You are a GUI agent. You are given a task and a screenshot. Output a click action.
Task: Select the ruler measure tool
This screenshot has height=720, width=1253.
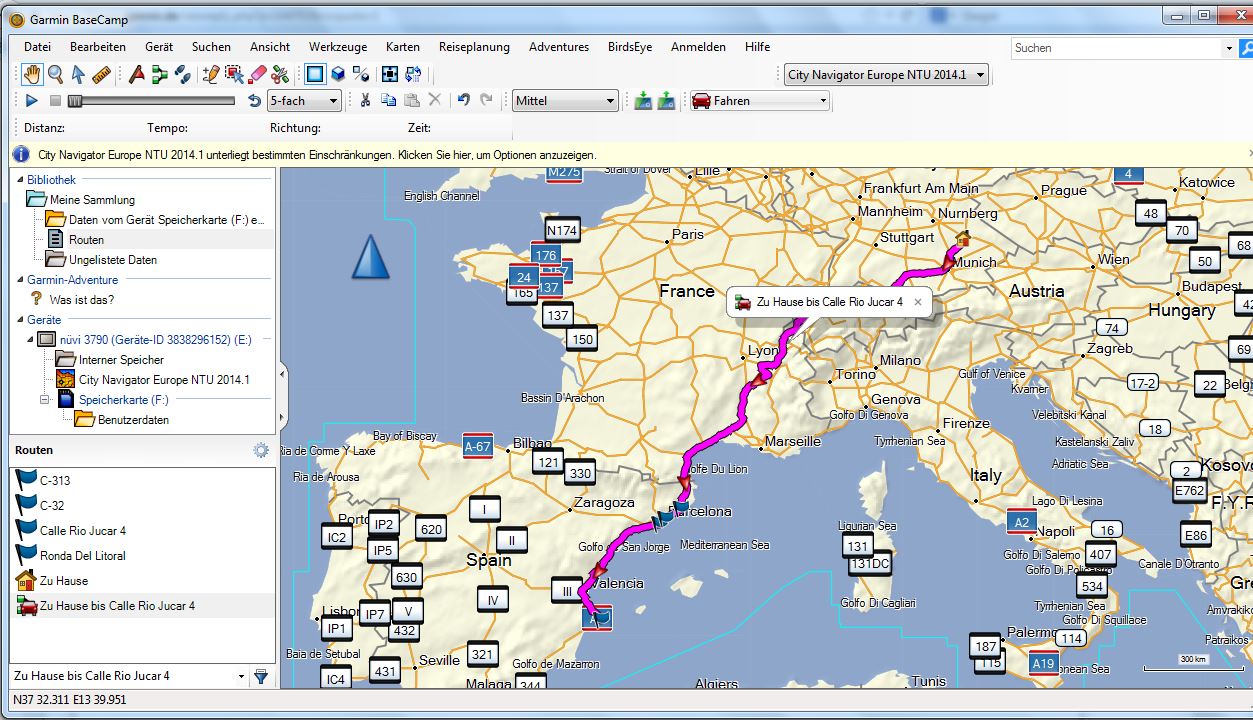(101, 74)
